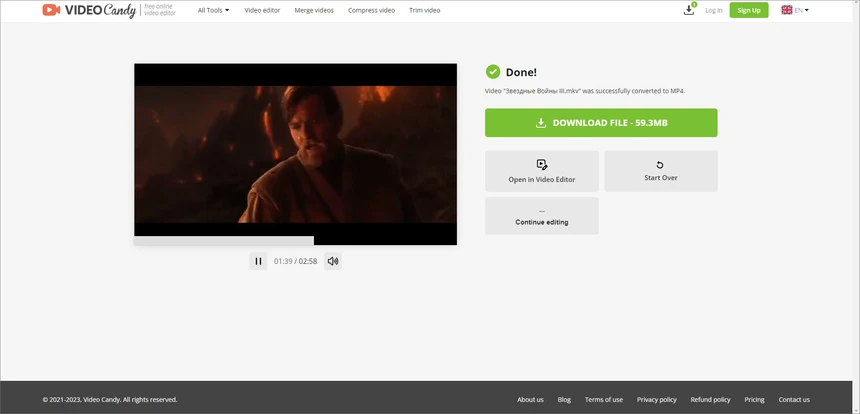Screen dimensions: 860x414
Task: Open the downloads icon in header
Action: pyautogui.click(x=689, y=10)
